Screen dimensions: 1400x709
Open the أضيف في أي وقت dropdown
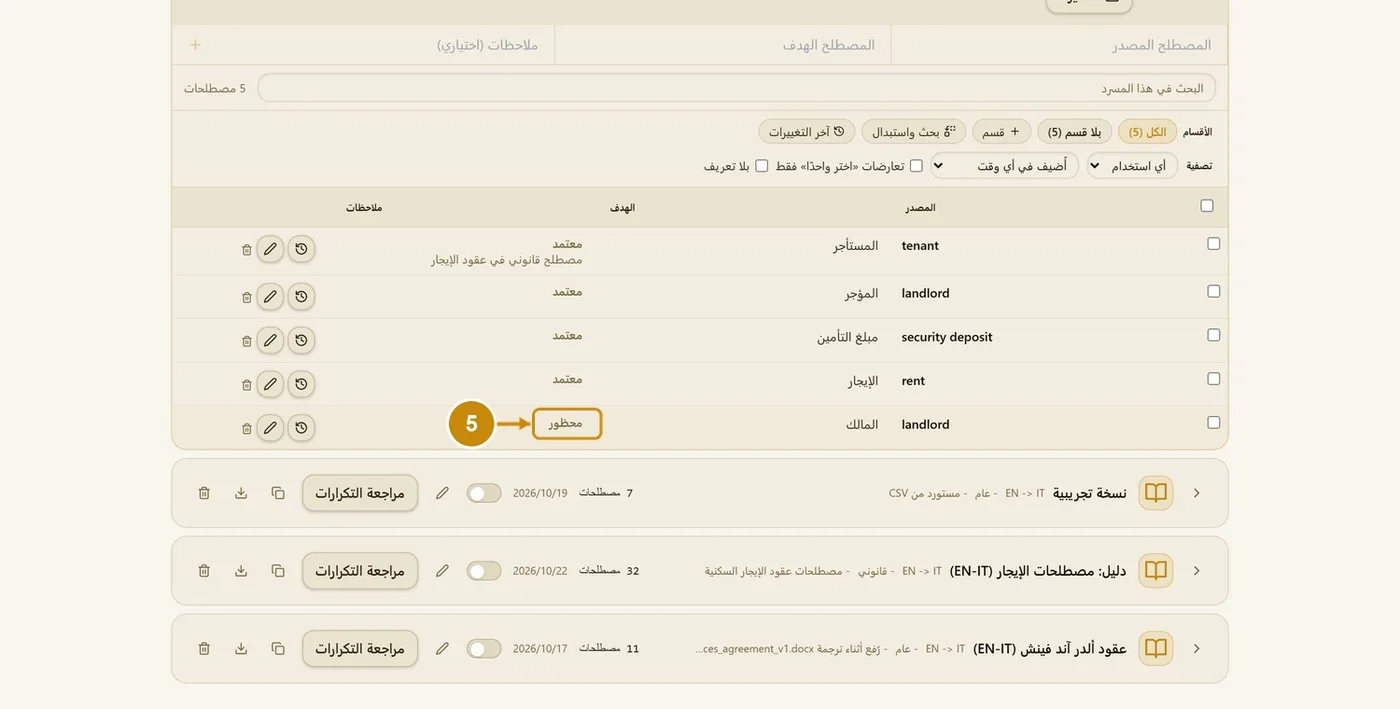[x=1005, y=166]
